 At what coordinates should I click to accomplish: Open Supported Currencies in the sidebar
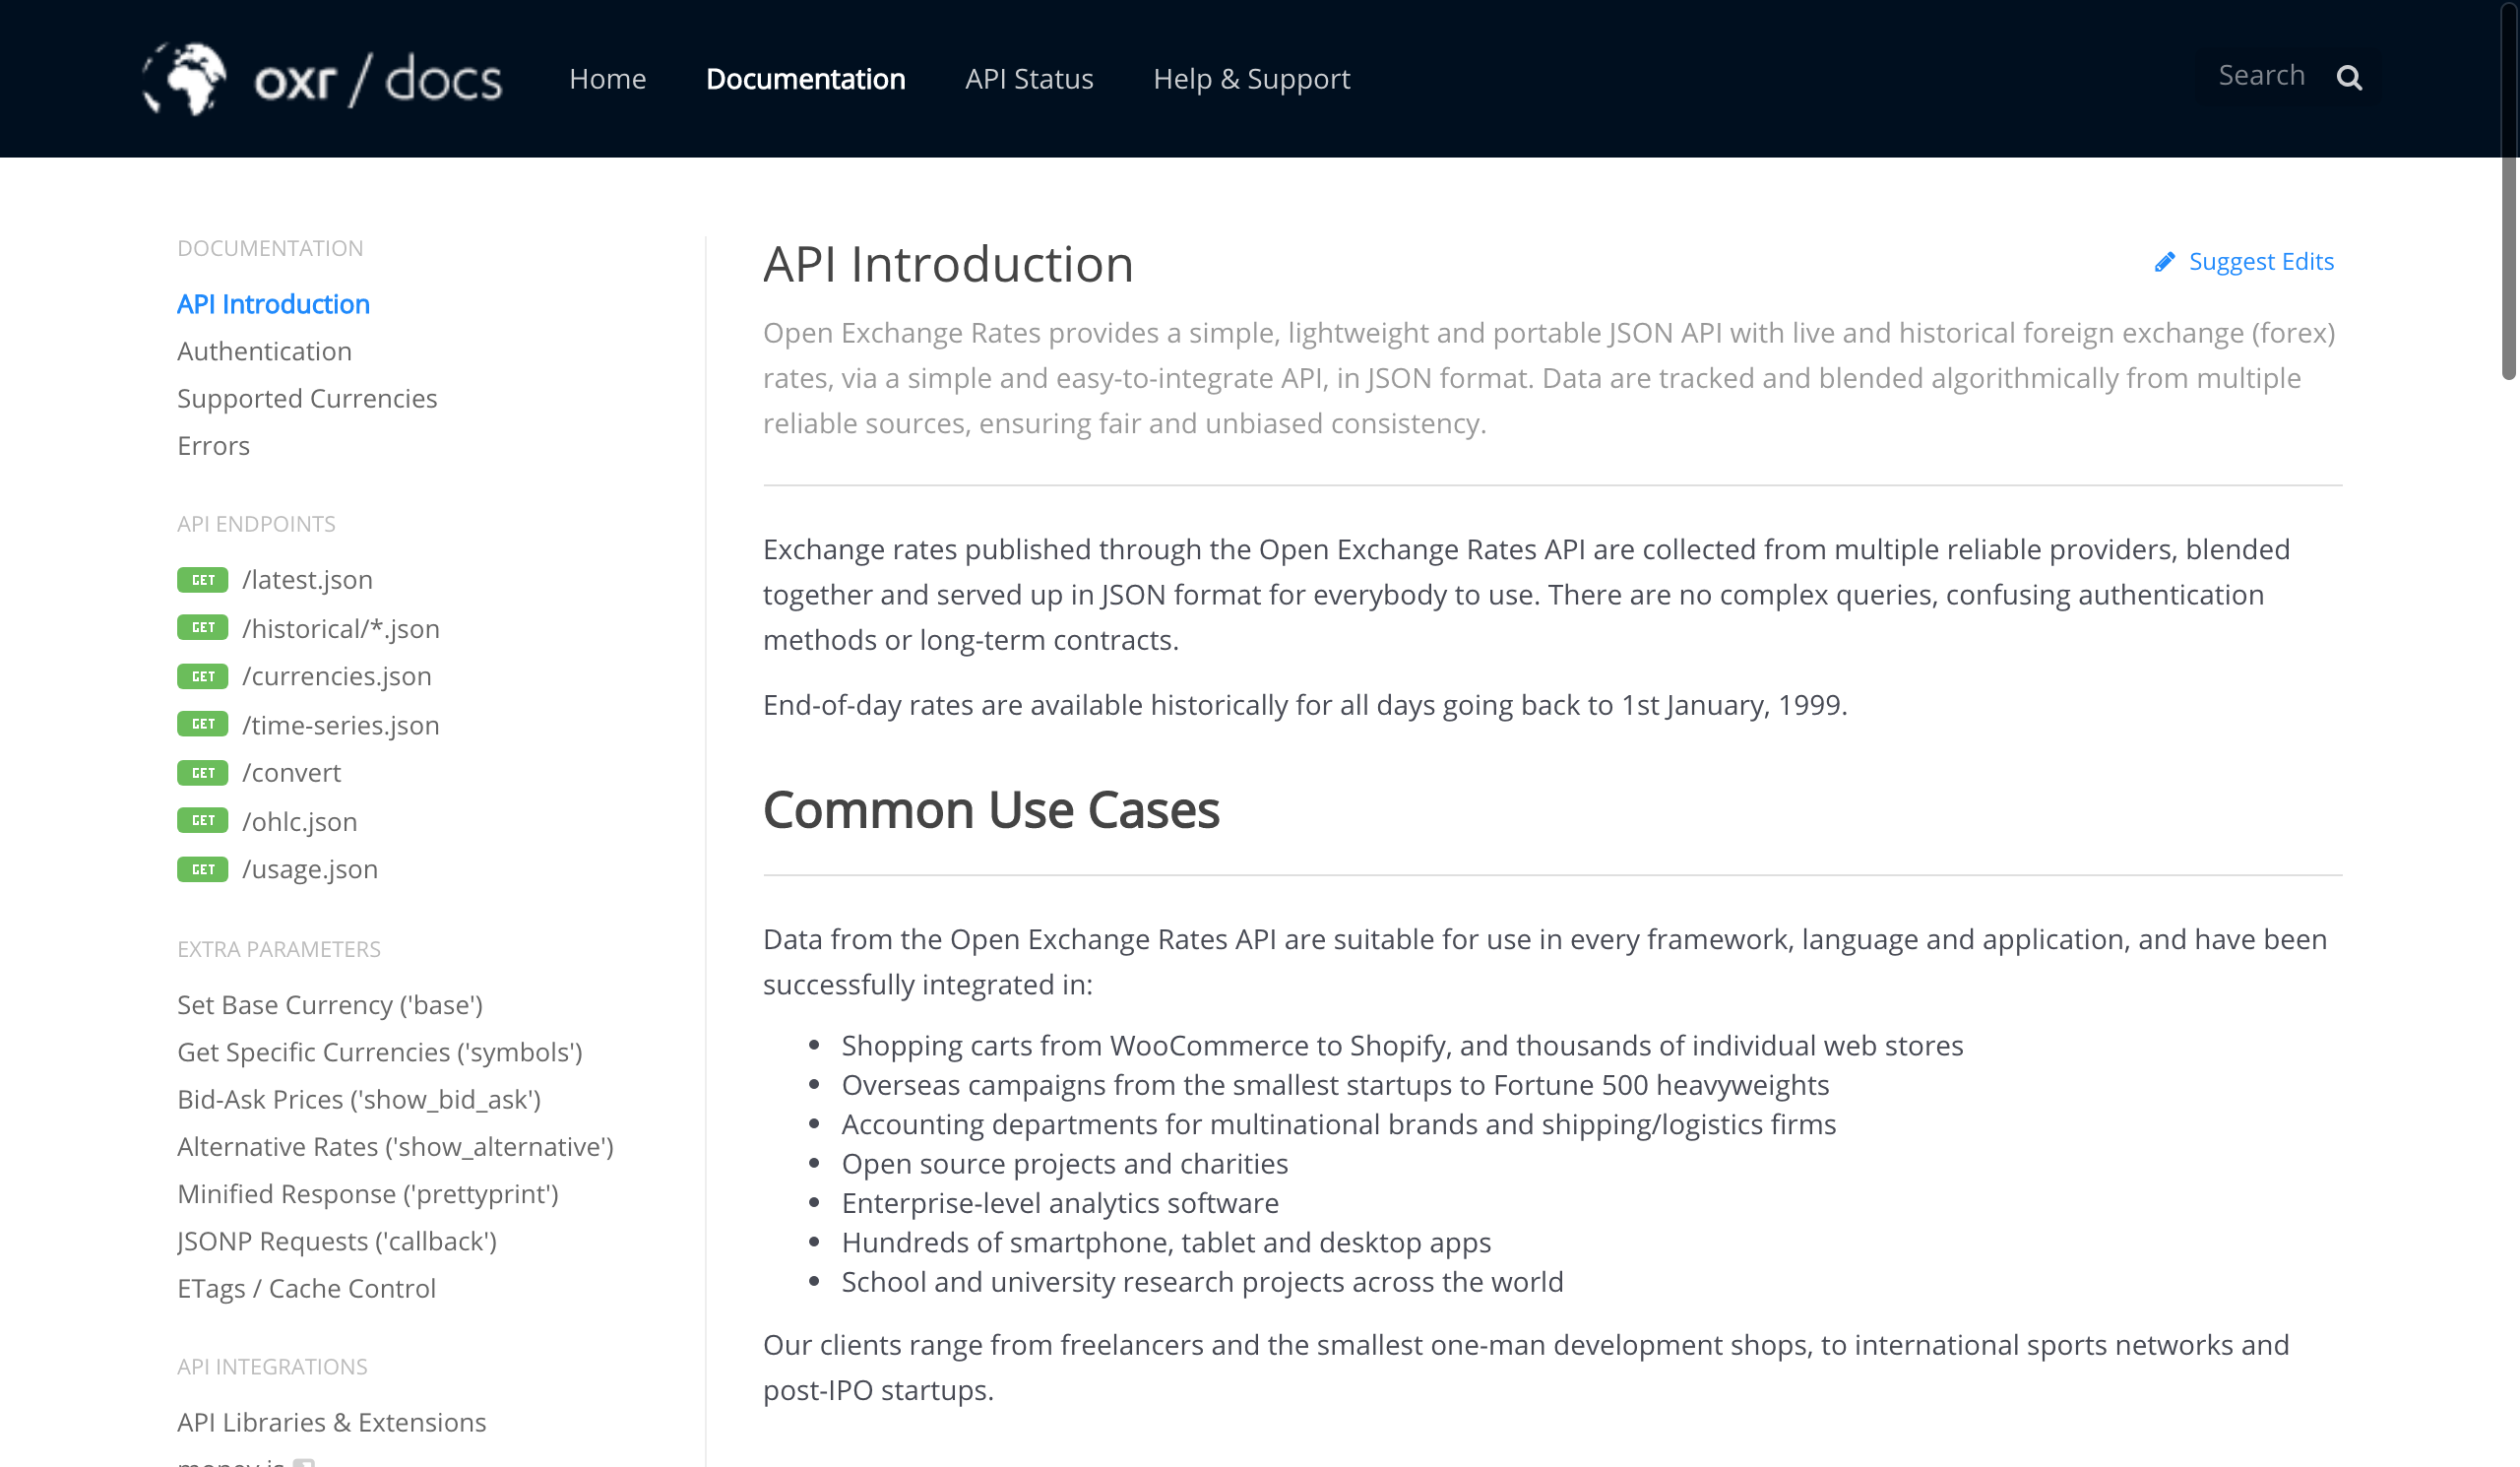coord(307,399)
